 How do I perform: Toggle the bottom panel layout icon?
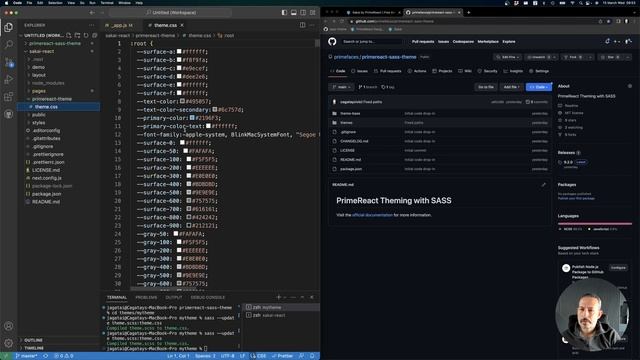click(x=293, y=13)
